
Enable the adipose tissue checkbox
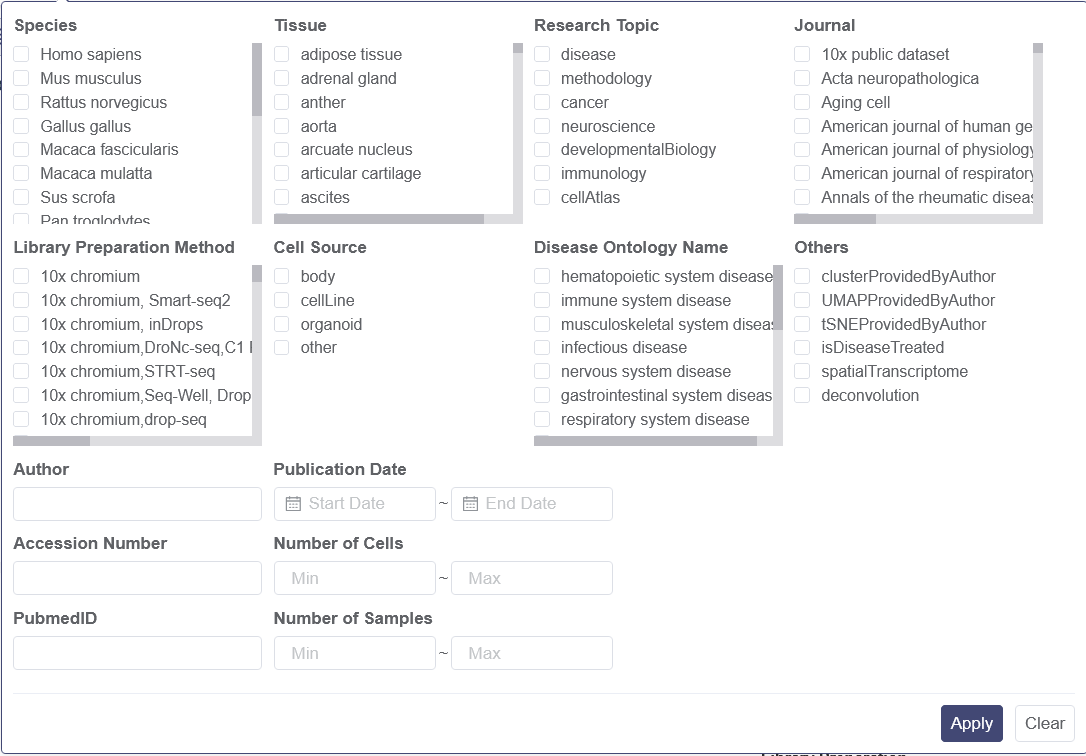[282, 54]
